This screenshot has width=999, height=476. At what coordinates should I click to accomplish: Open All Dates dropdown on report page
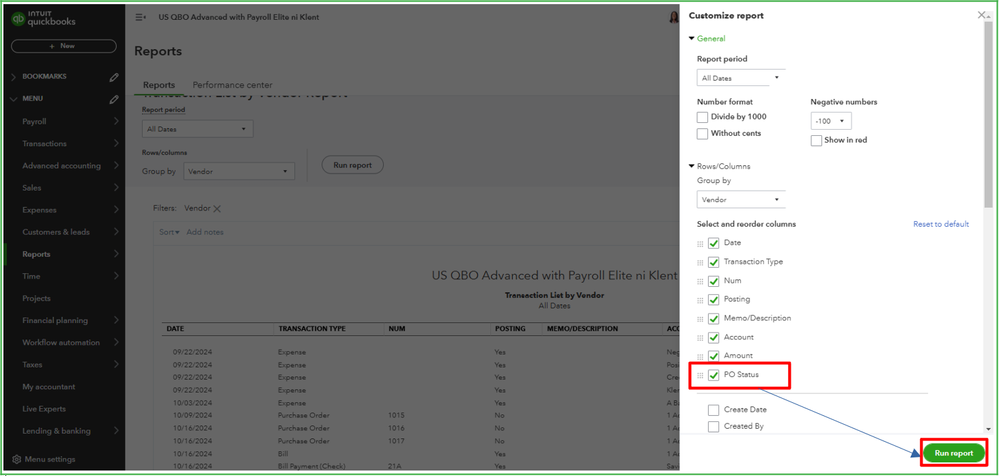(x=198, y=129)
